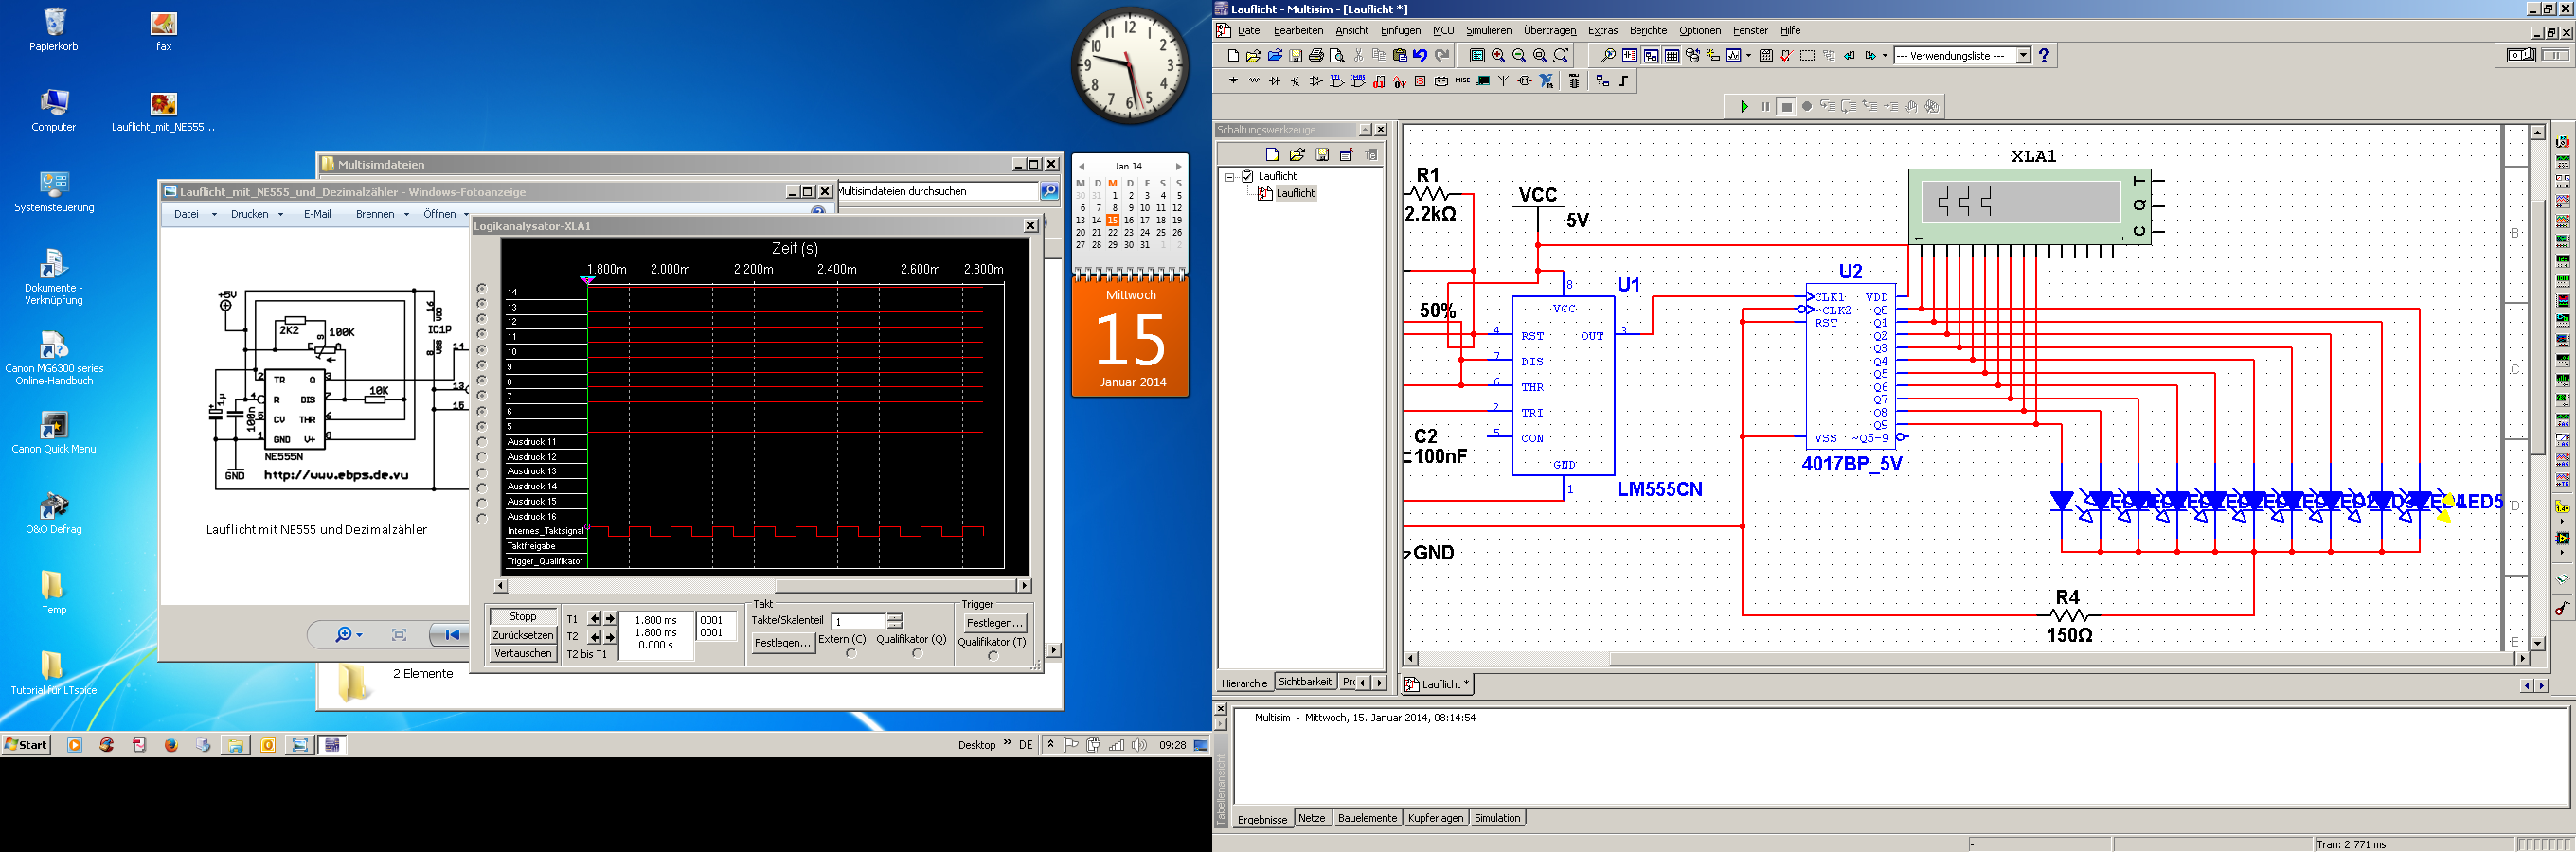Select the Extern (C) radio button

click(x=851, y=654)
